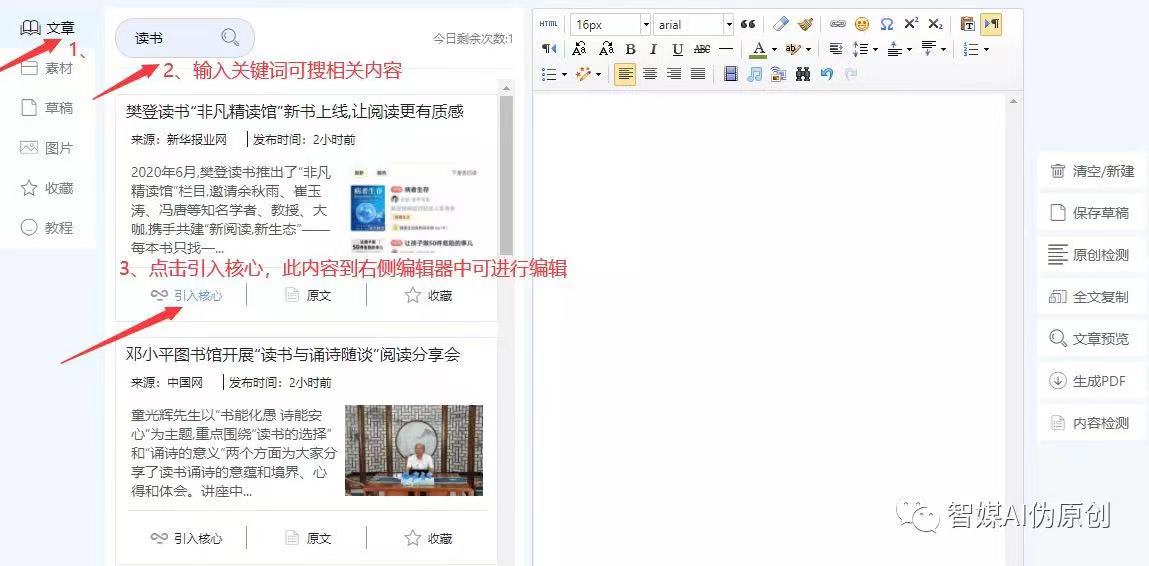Click the magnifier search icon
The image size is (1149, 566).
point(230,37)
